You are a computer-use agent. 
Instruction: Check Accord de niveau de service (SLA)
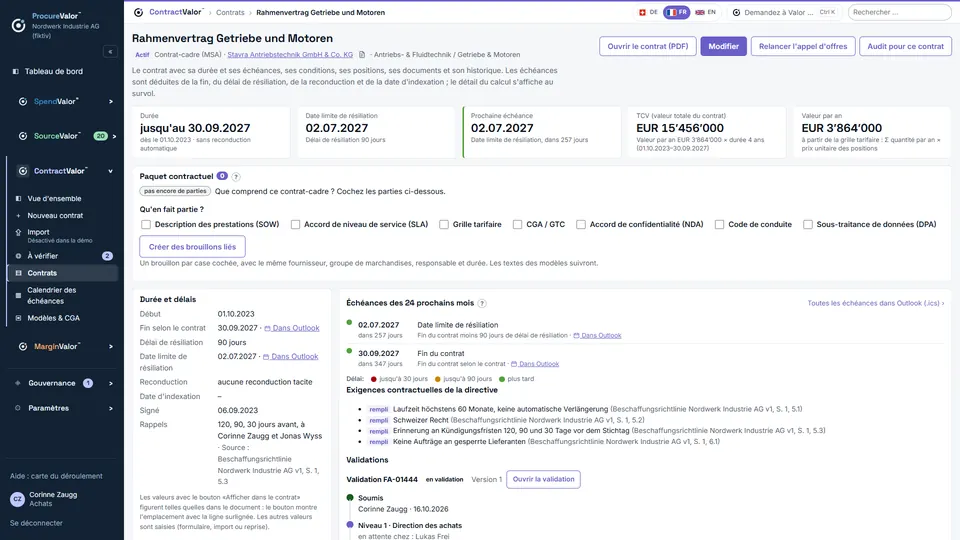pyautogui.click(x=295, y=225)
